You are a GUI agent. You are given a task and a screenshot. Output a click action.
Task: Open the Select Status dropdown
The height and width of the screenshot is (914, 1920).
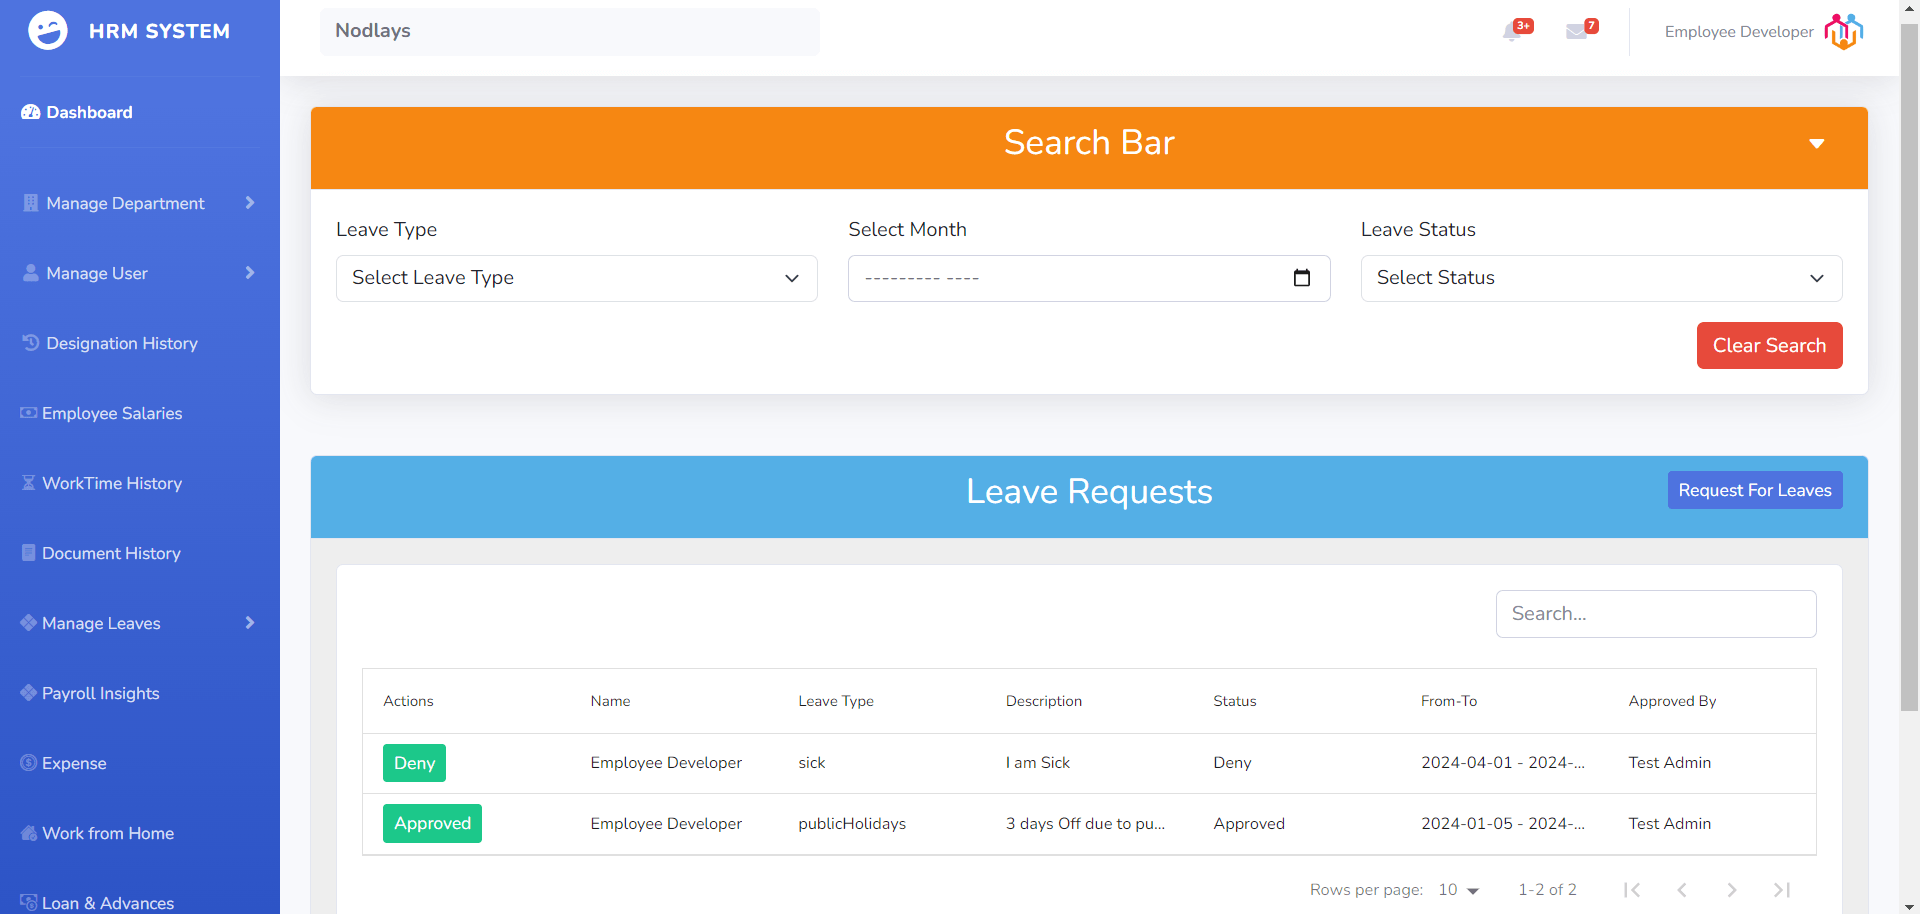coord(1601,278)
